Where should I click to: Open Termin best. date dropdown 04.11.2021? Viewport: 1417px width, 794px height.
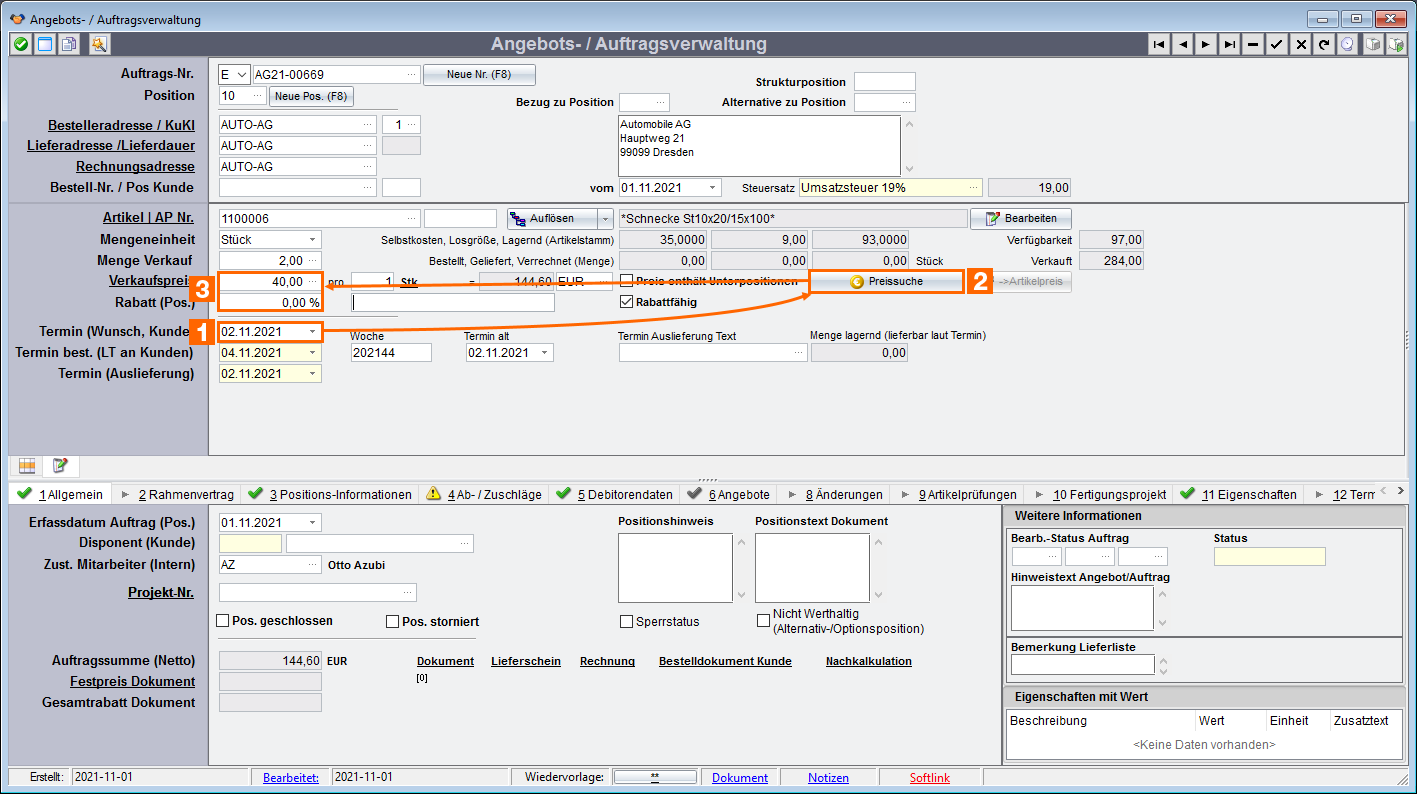tap(313, 352)
